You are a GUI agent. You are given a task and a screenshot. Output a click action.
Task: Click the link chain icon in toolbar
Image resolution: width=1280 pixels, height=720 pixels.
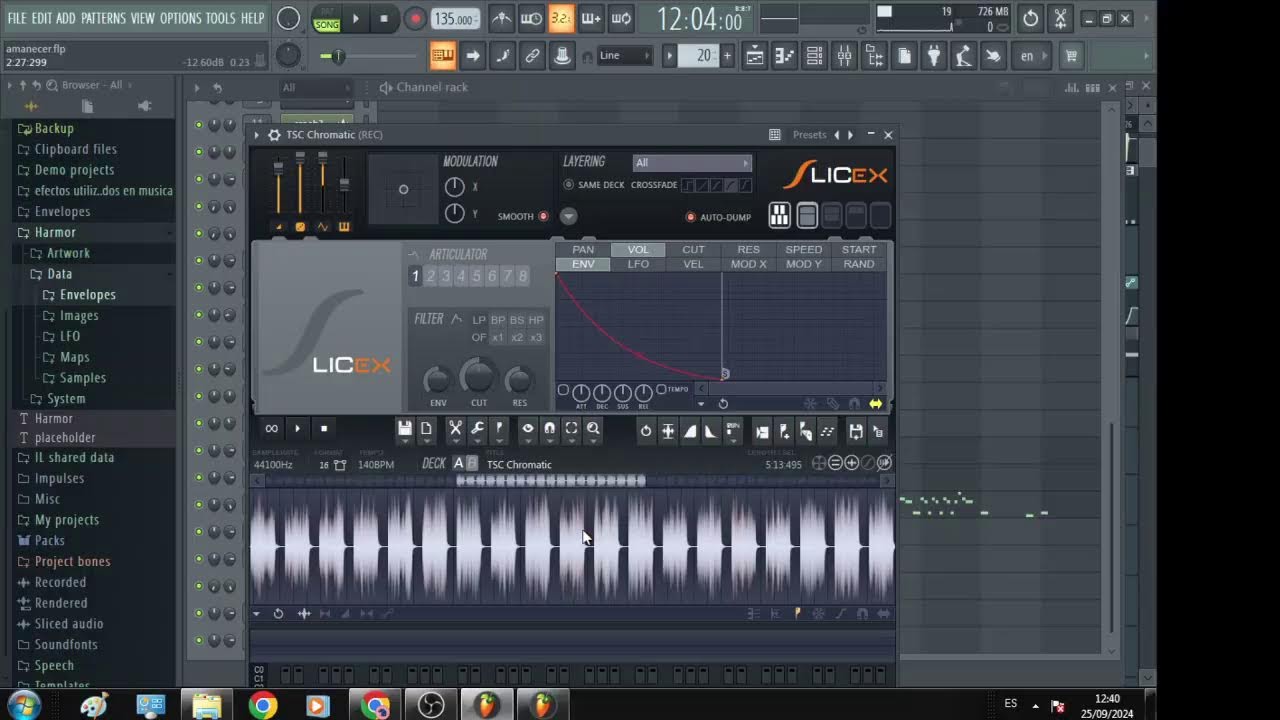(x=532, y=56)
